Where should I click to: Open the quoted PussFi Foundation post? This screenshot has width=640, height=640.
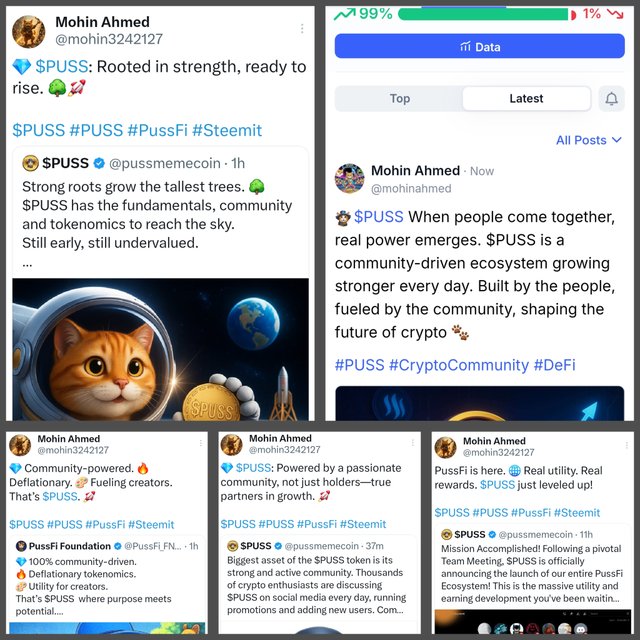107,578
